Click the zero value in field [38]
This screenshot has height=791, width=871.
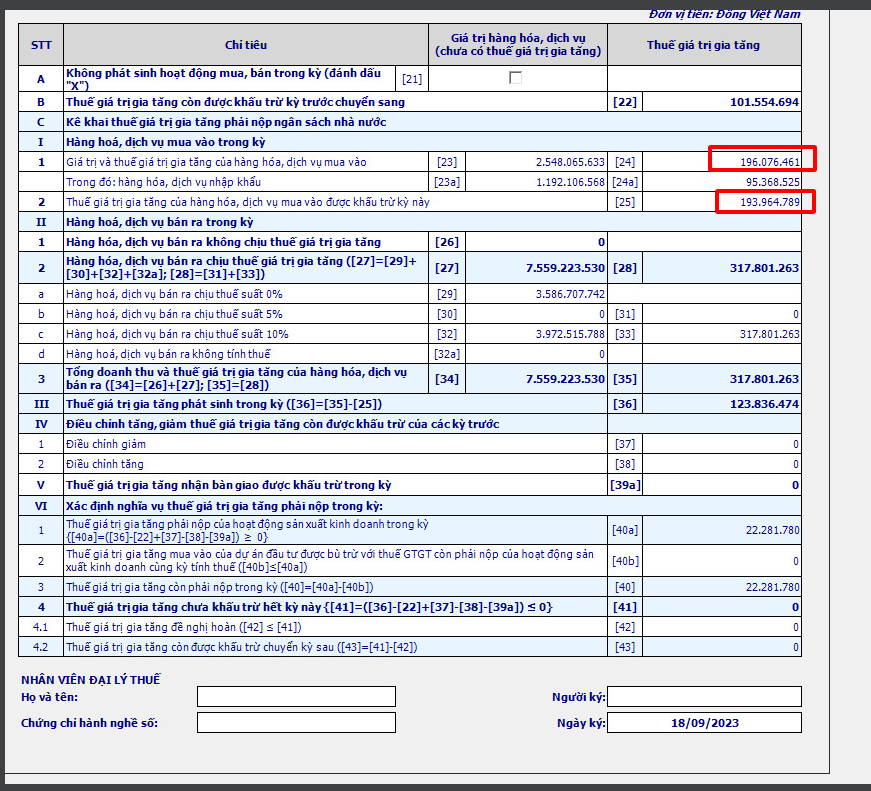(x=796, y=464)
